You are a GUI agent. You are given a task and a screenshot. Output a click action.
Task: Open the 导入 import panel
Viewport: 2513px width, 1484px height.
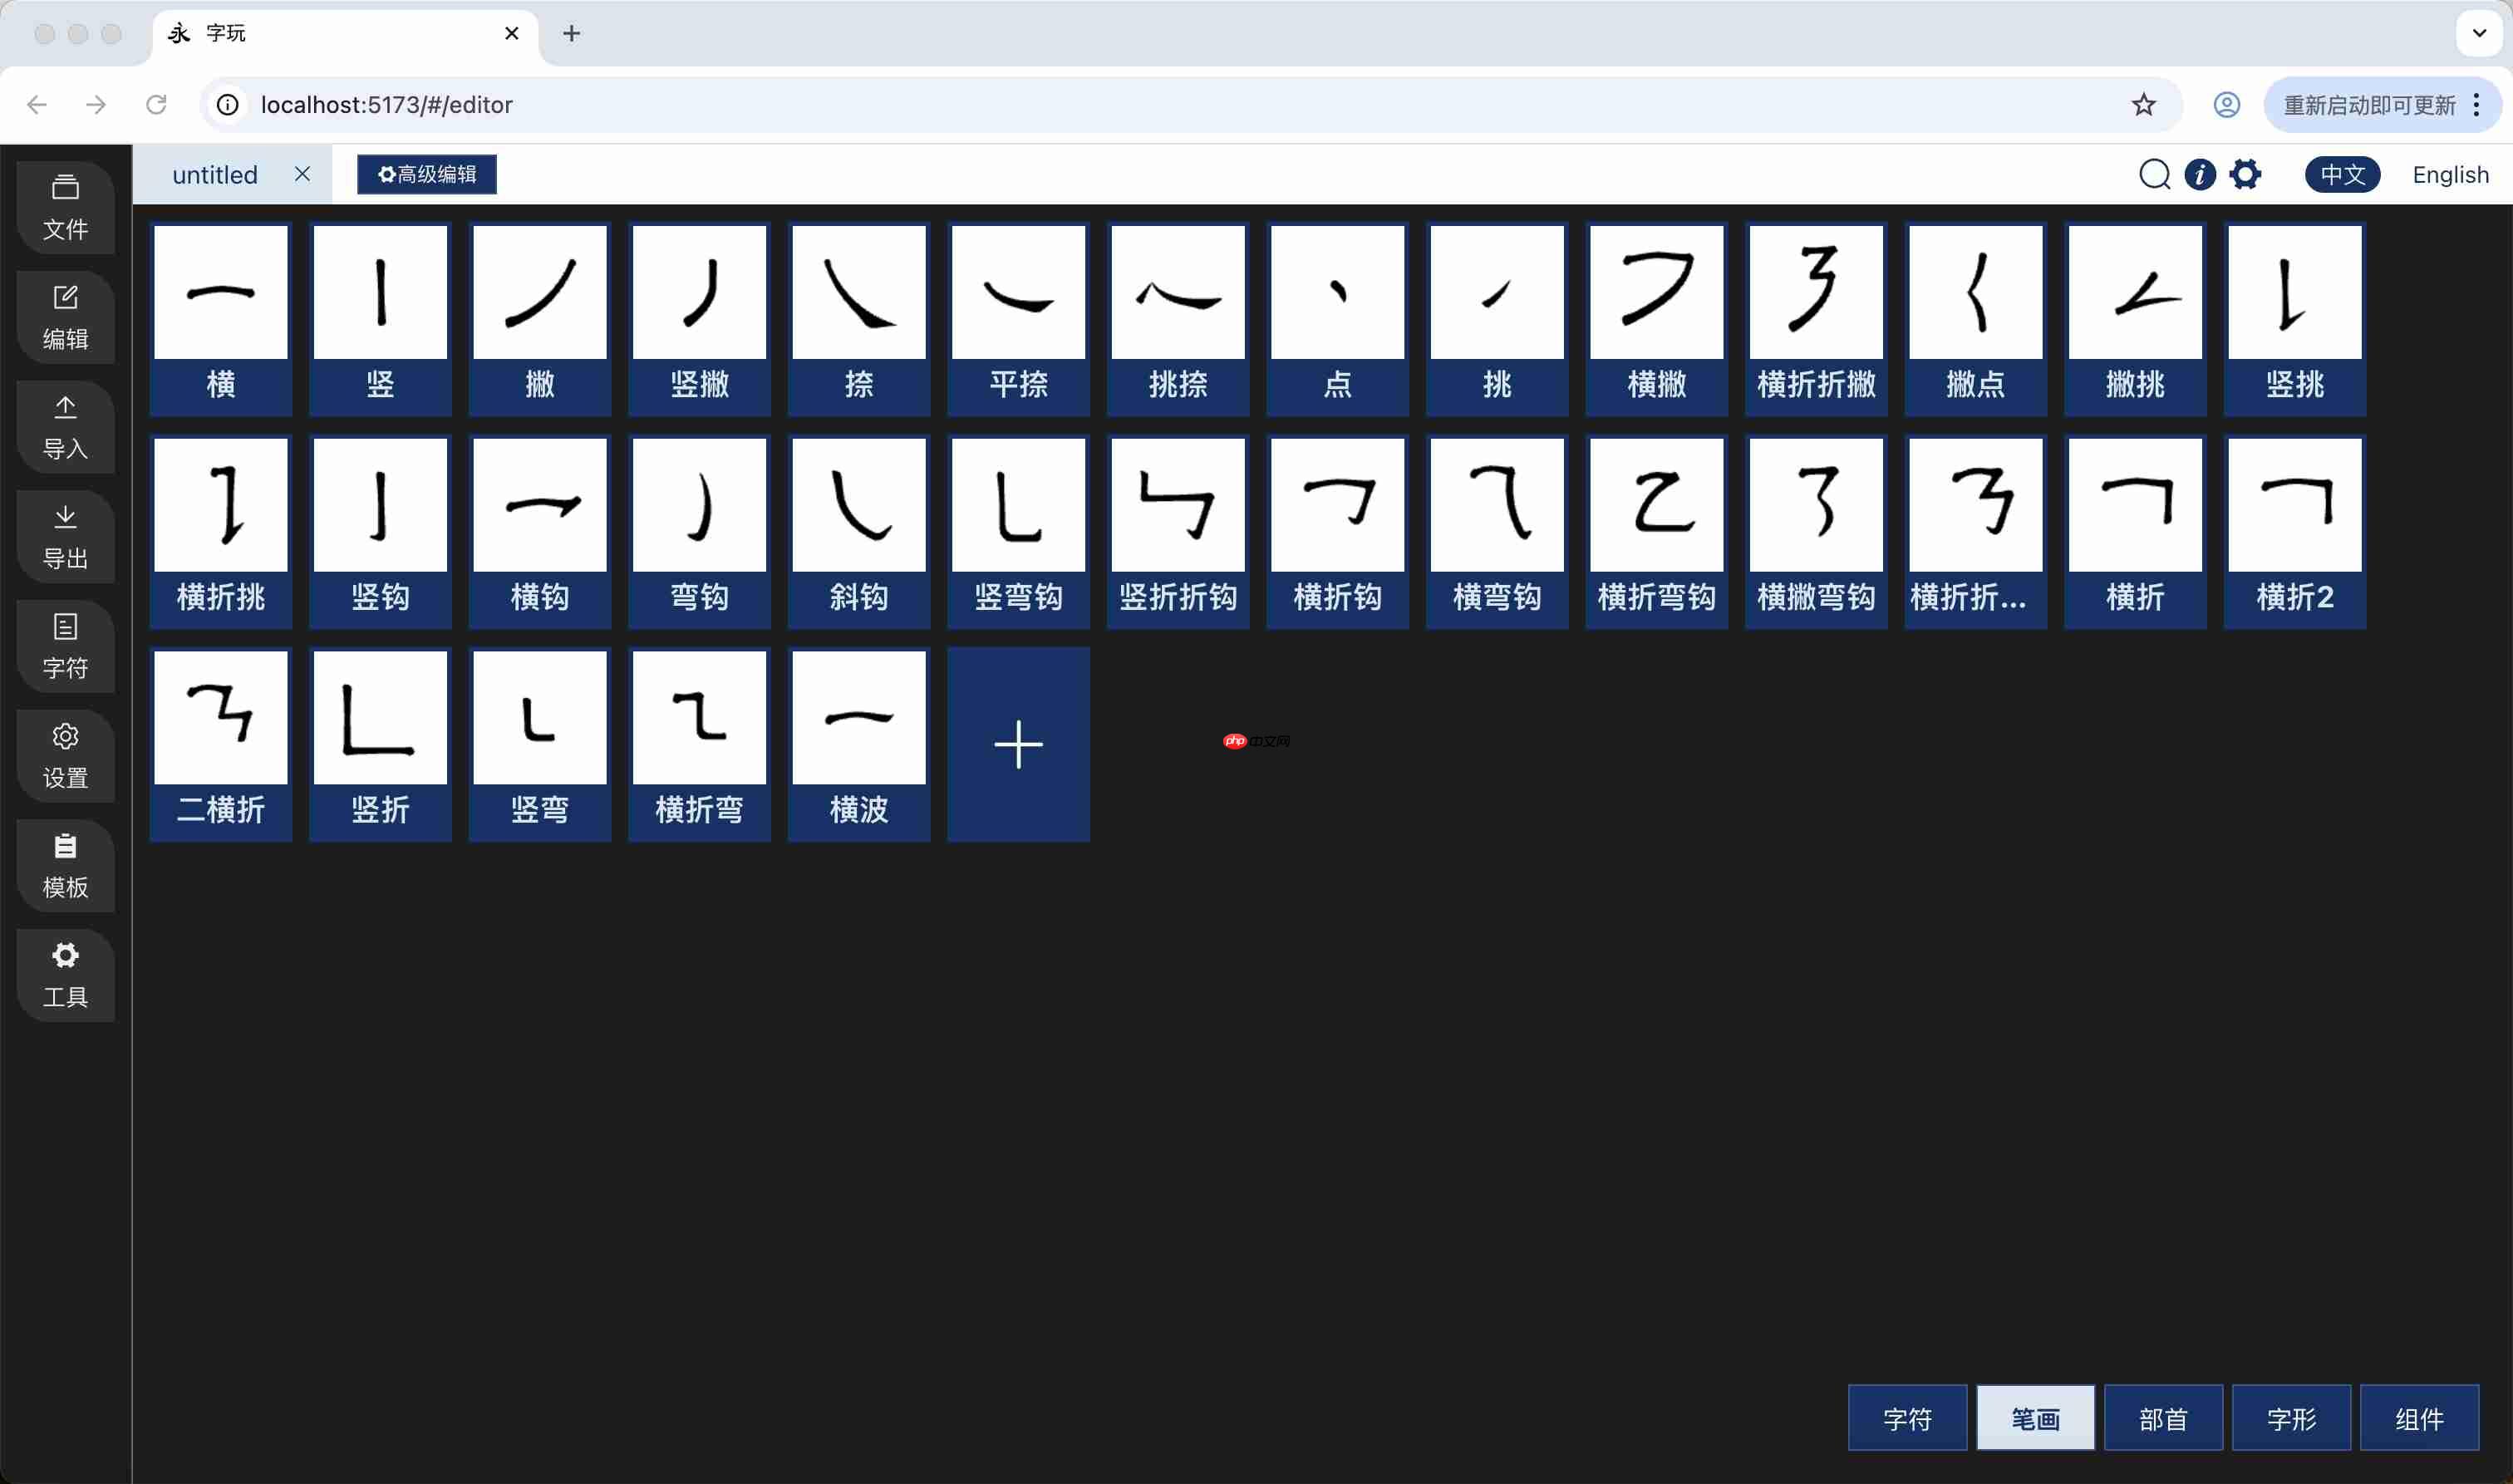pos(65,427)
